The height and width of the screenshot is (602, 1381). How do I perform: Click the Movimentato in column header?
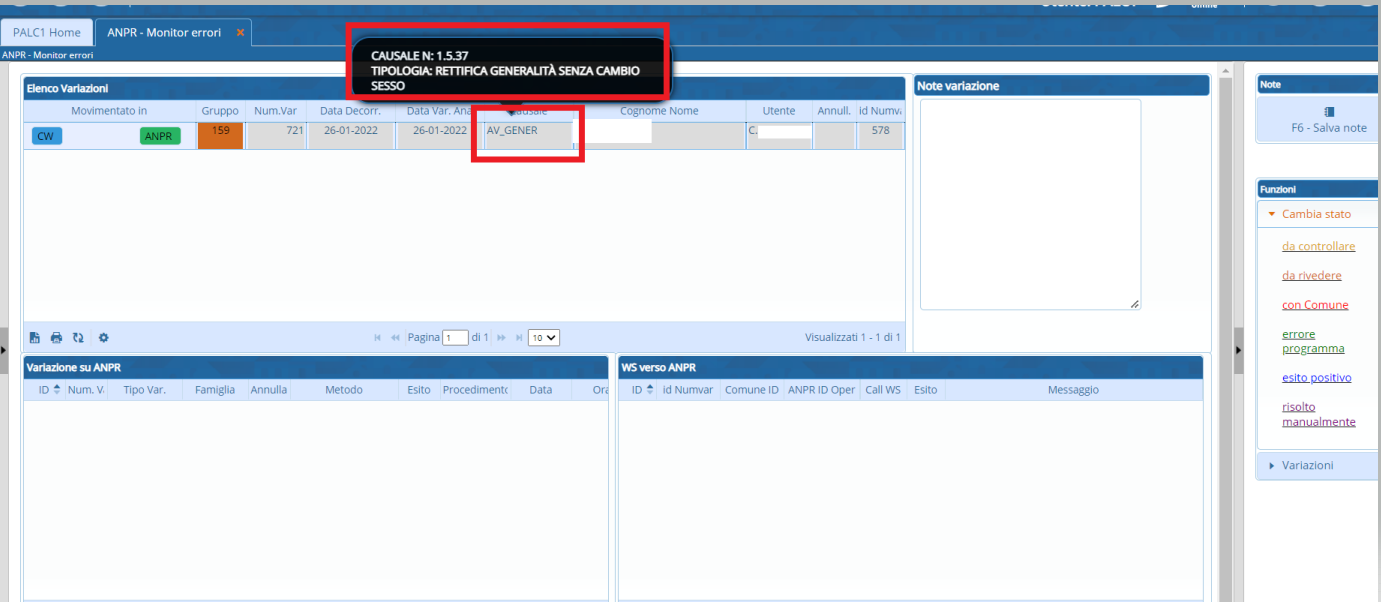pos(109,111)
